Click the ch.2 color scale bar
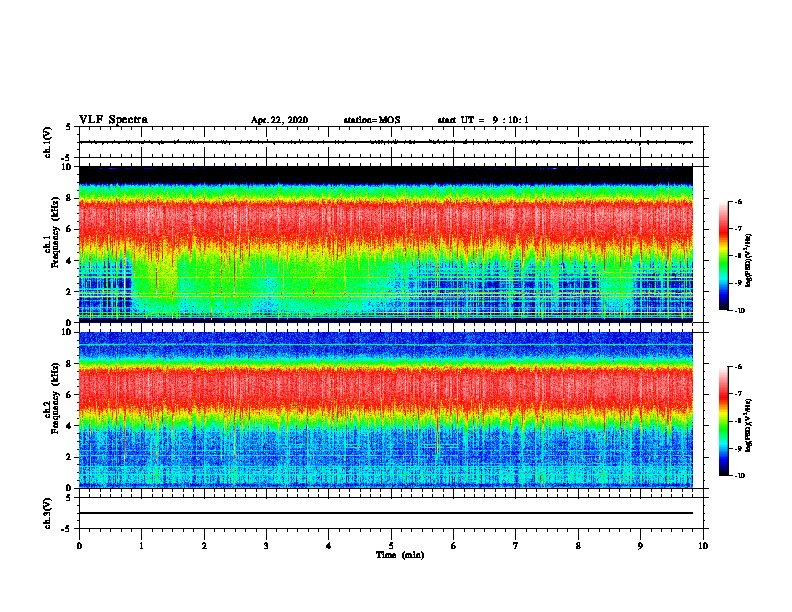This screenshot has height=612, width=792. point(724,421)
